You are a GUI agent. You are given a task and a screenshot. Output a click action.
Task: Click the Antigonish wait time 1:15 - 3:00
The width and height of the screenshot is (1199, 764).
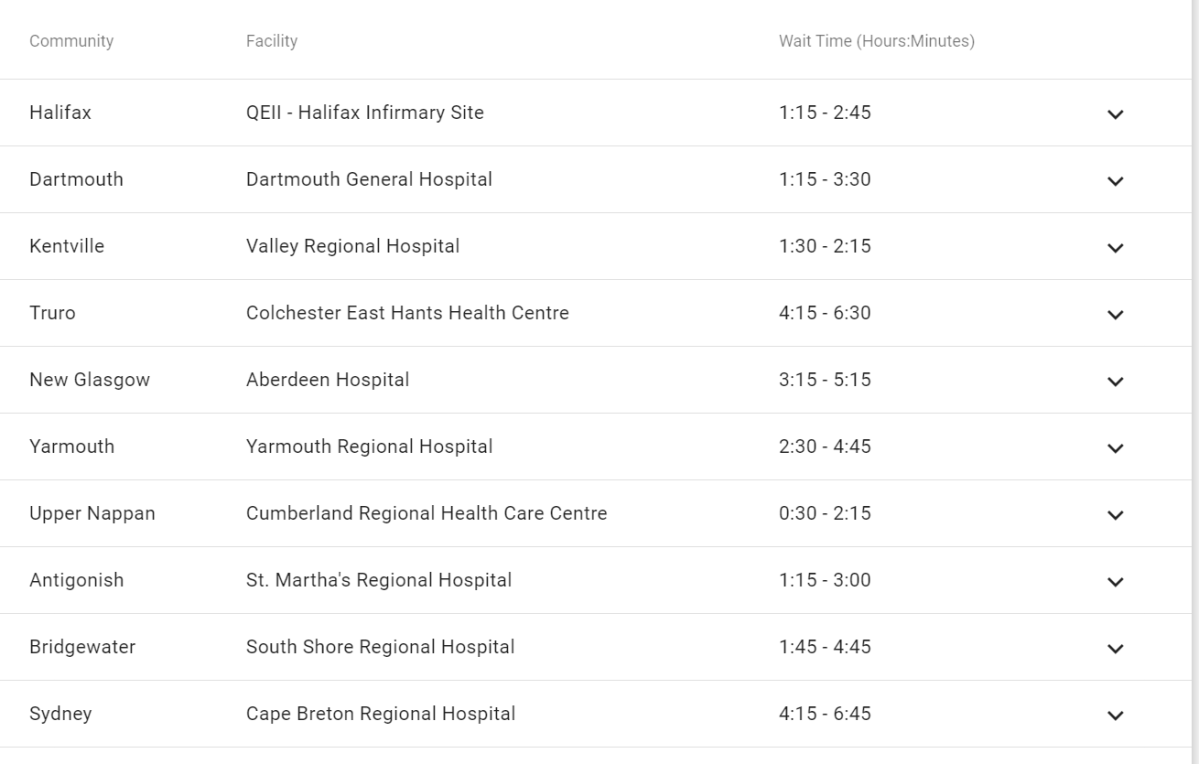(825, 580)
